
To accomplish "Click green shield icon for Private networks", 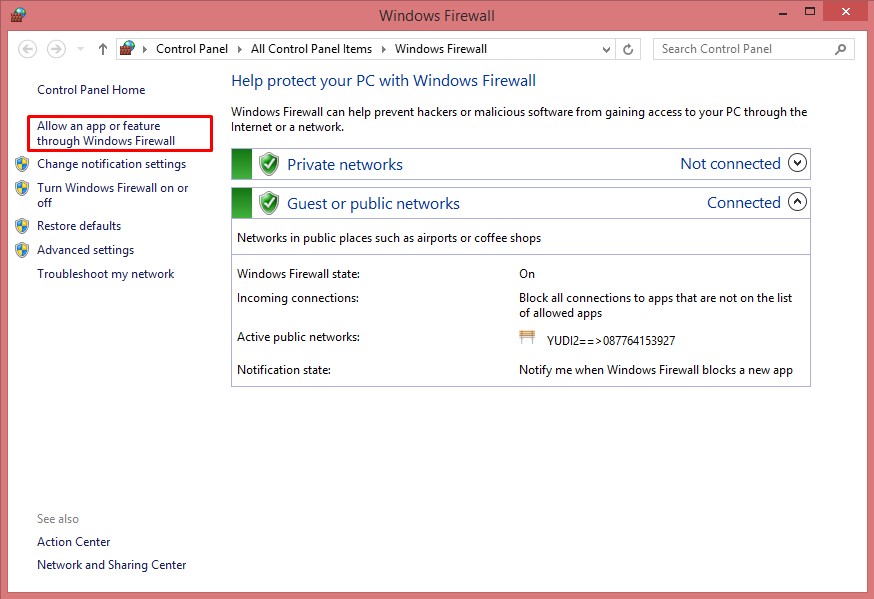I will (x=269, y=164).
